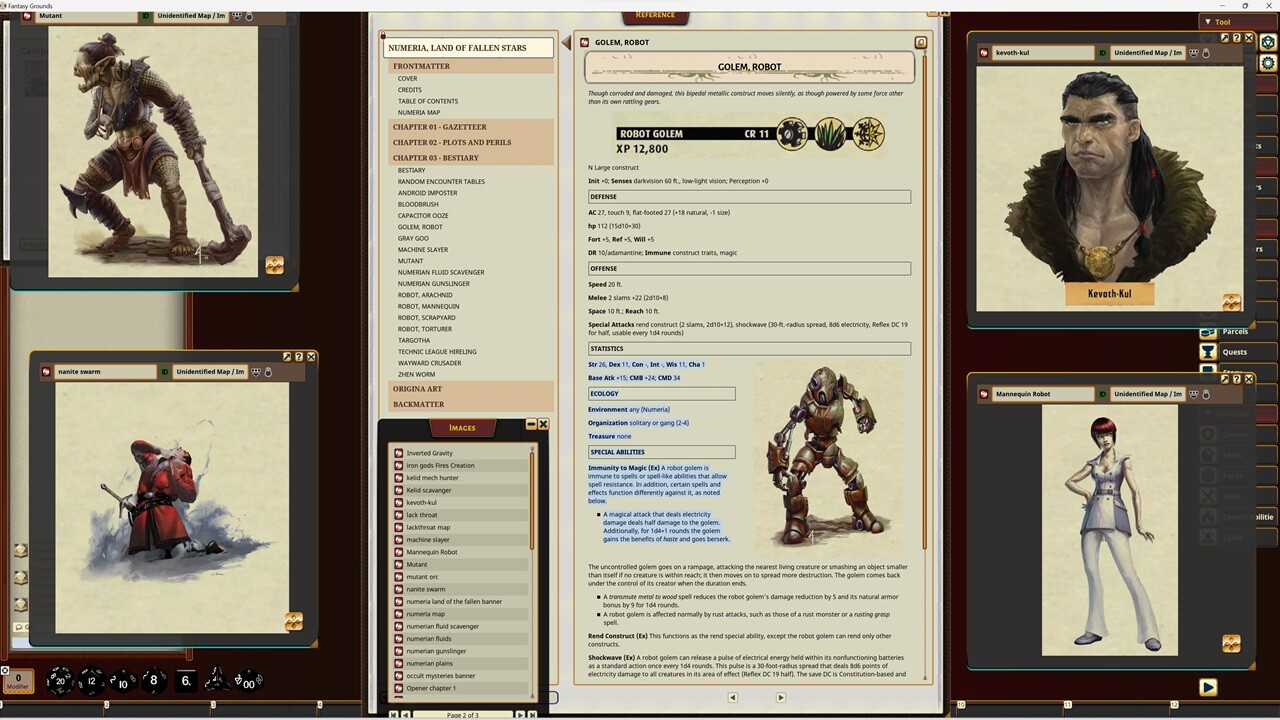The height and width of the screenshot is (720, 1280).
Task: Open the Quests sidebar button
Action: pos(1234,352)
